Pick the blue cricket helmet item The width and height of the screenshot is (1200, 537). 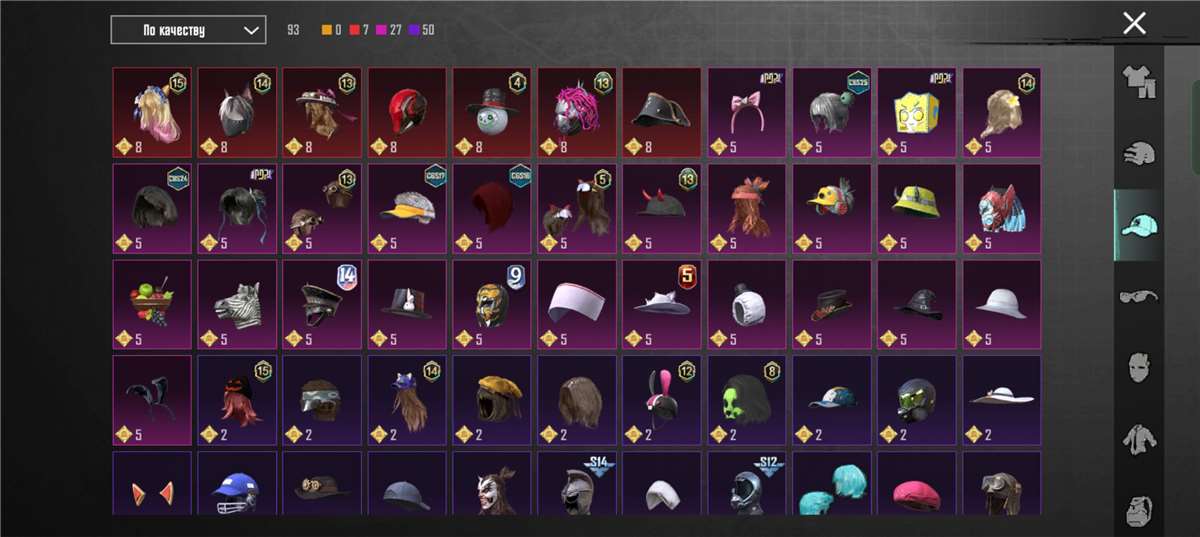(237, 483)
